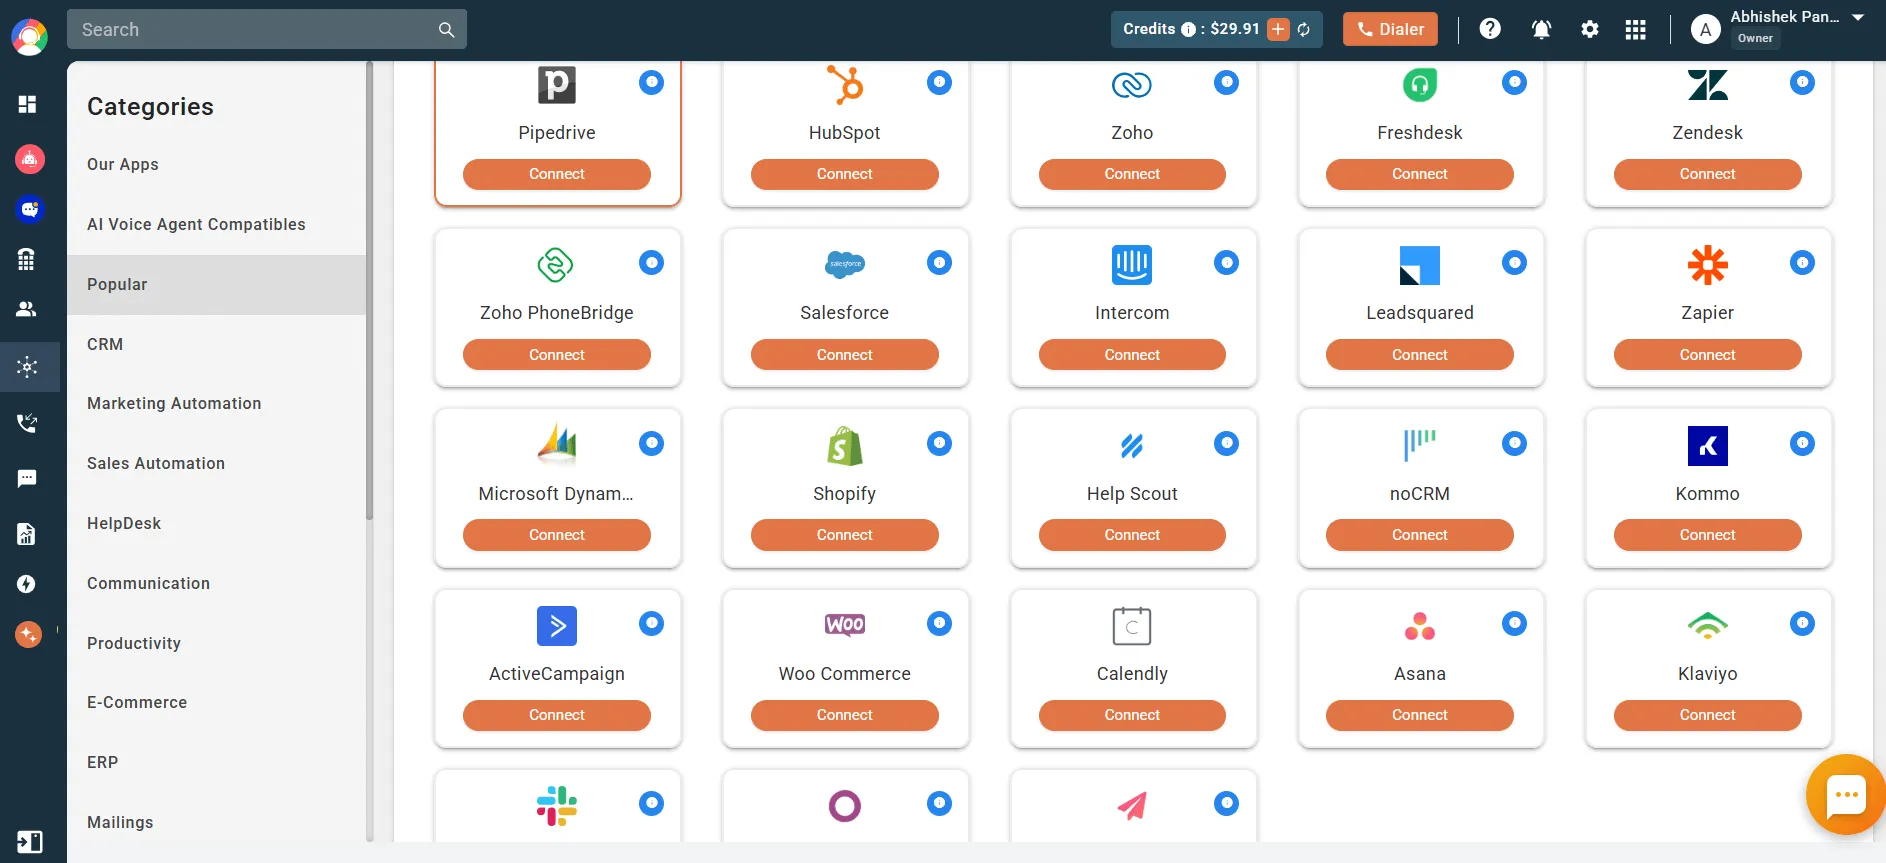The height and width of the screenshot is (863, 1886).
Task: Open the apps grid icon in header
Action: [1636, 30]
